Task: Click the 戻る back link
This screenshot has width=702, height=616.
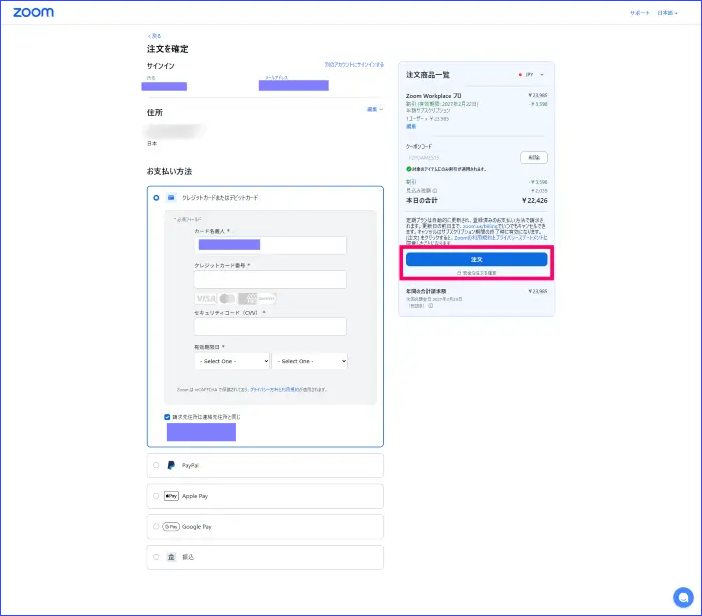Action: (x=154, y=36)
